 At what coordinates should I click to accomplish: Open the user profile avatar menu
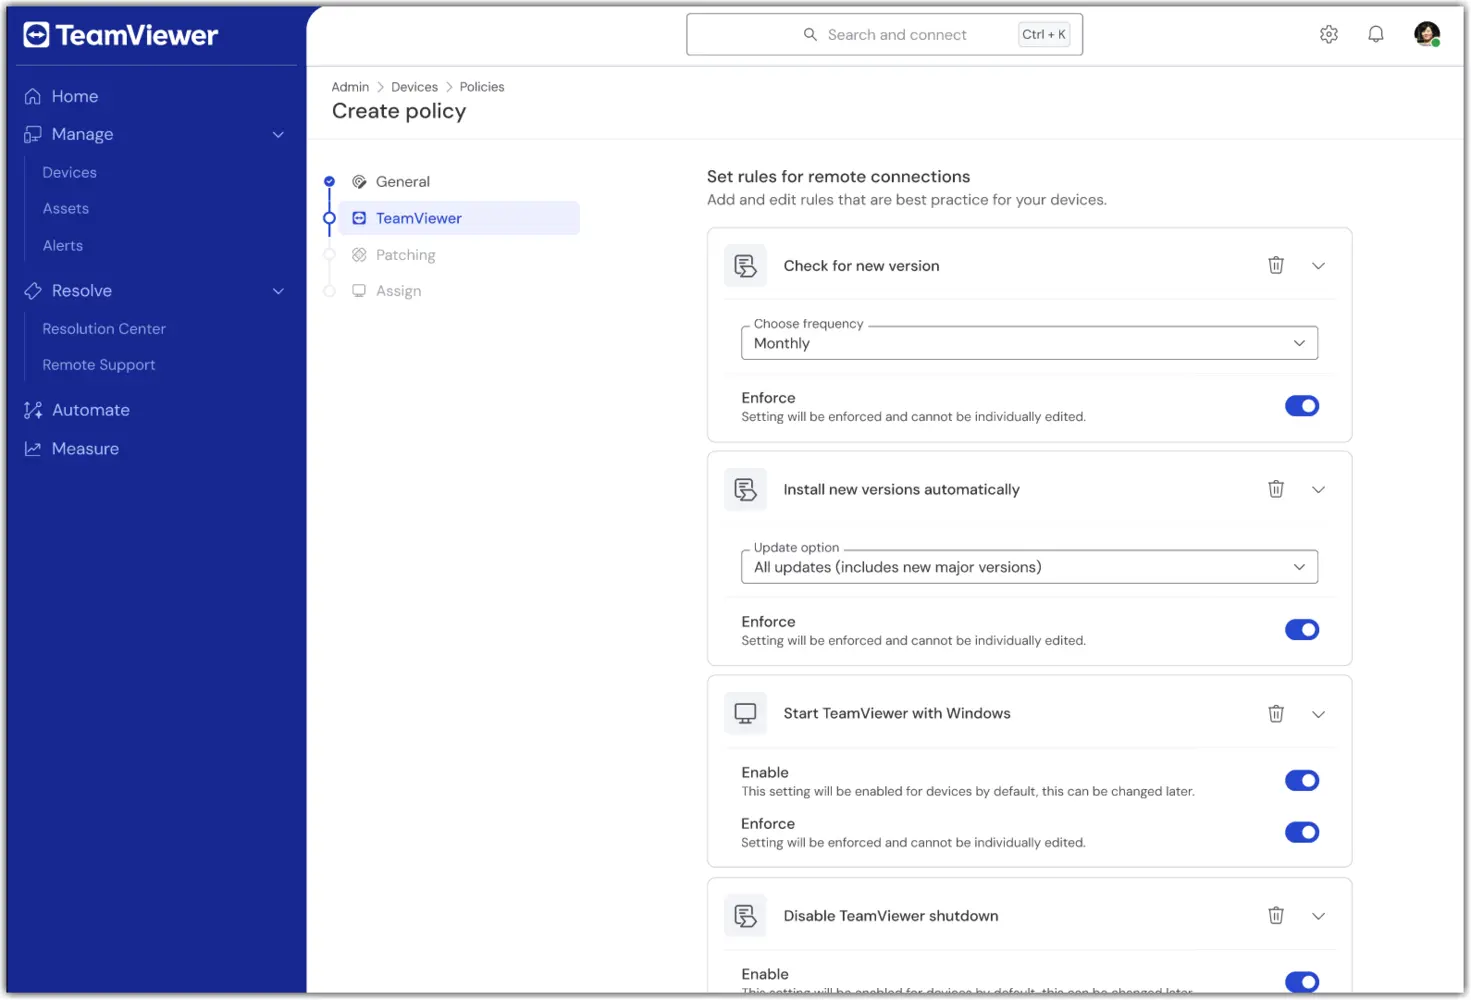point(1427,34)
